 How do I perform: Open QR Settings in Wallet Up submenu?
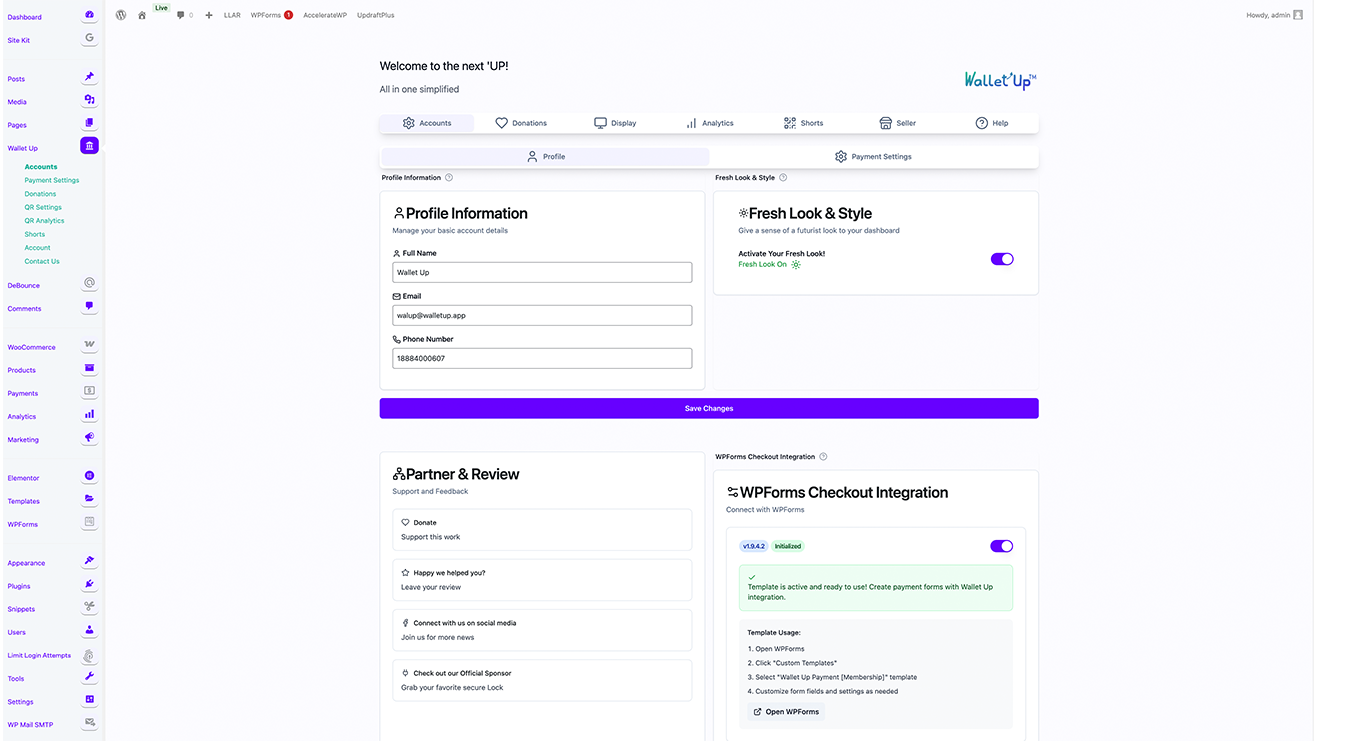43,207
